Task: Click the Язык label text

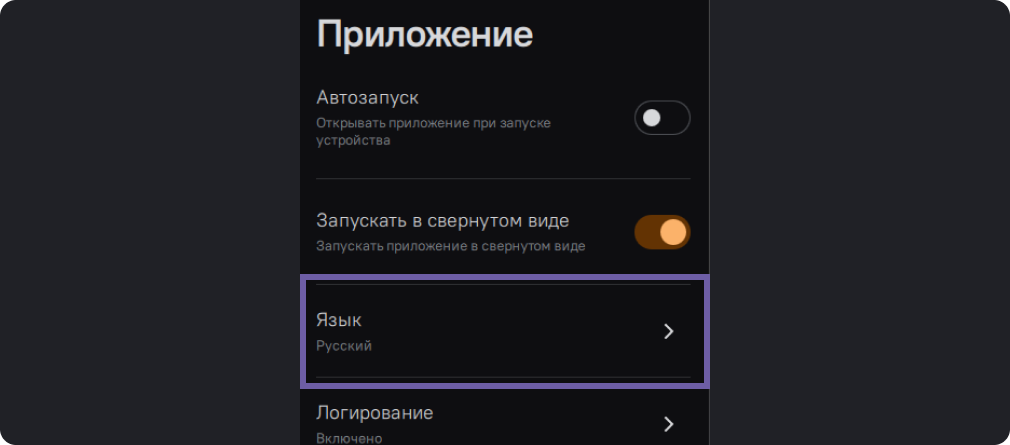Action: (x=339, y=320)
